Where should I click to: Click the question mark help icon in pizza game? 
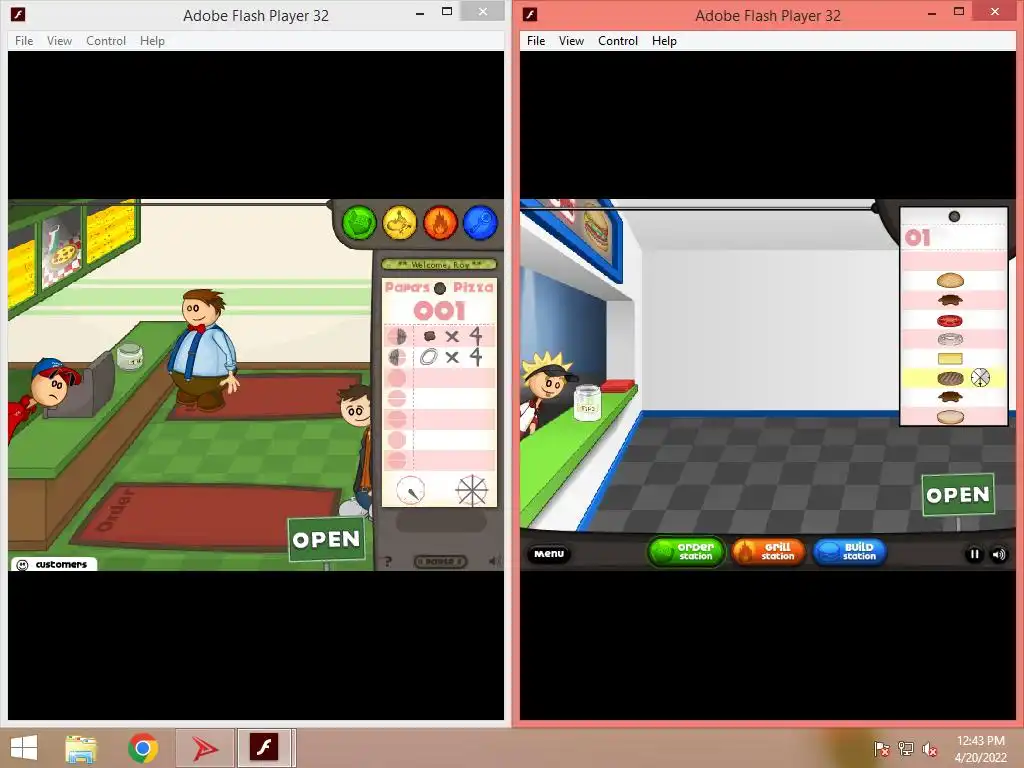pos(388,561)
